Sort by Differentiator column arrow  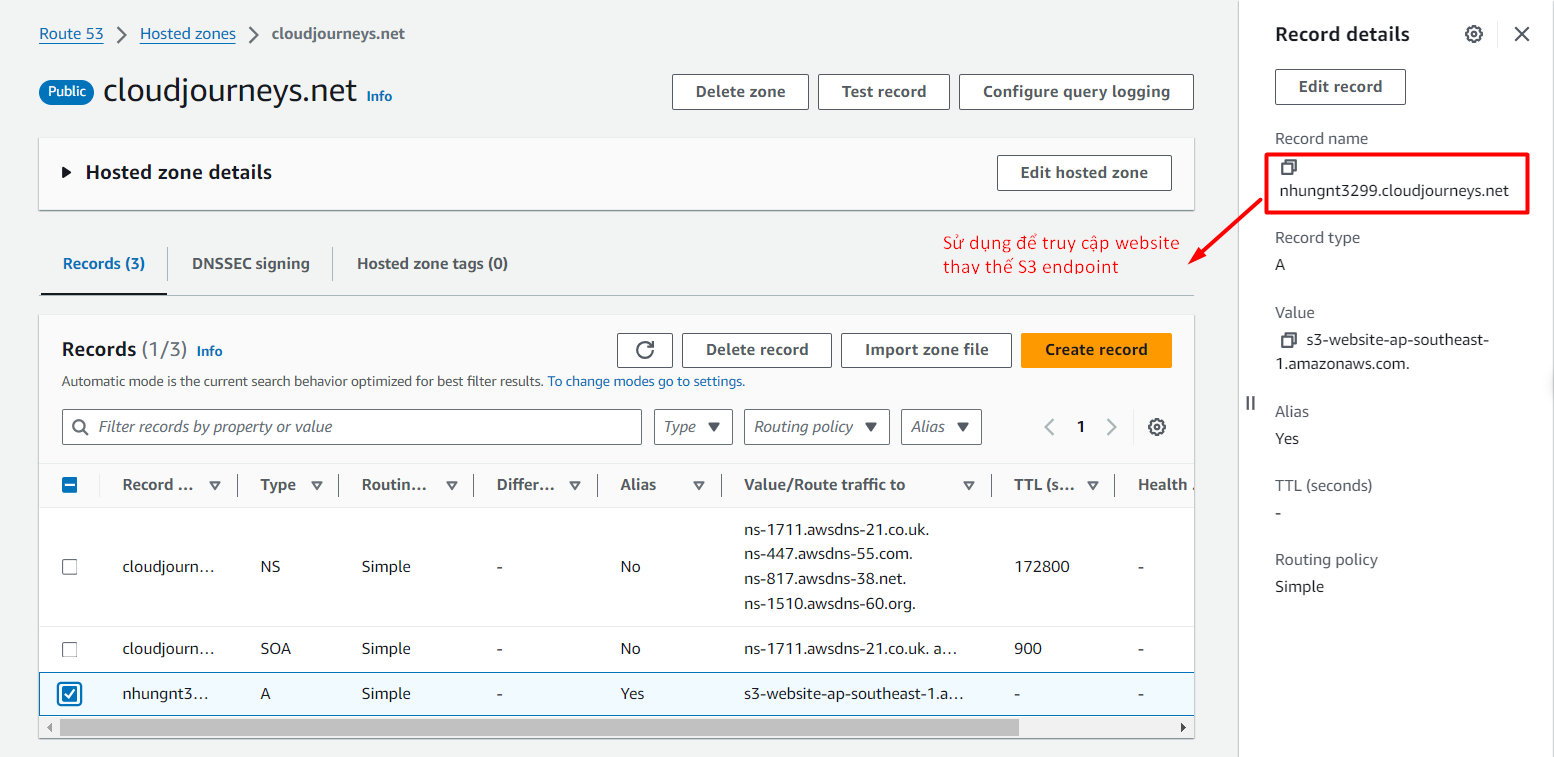click(x=575, y=485)
